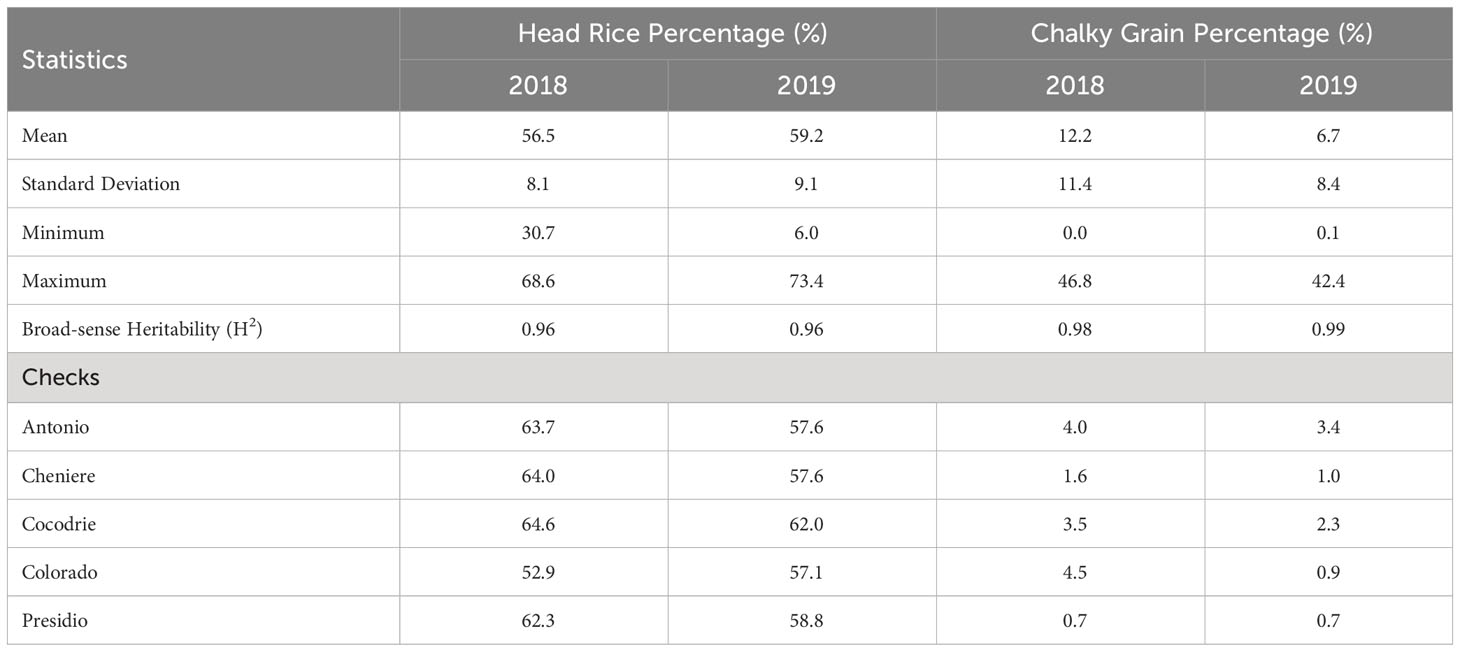Click the Cheniere row label
The image size is (1460, 652).
[59, 476]
